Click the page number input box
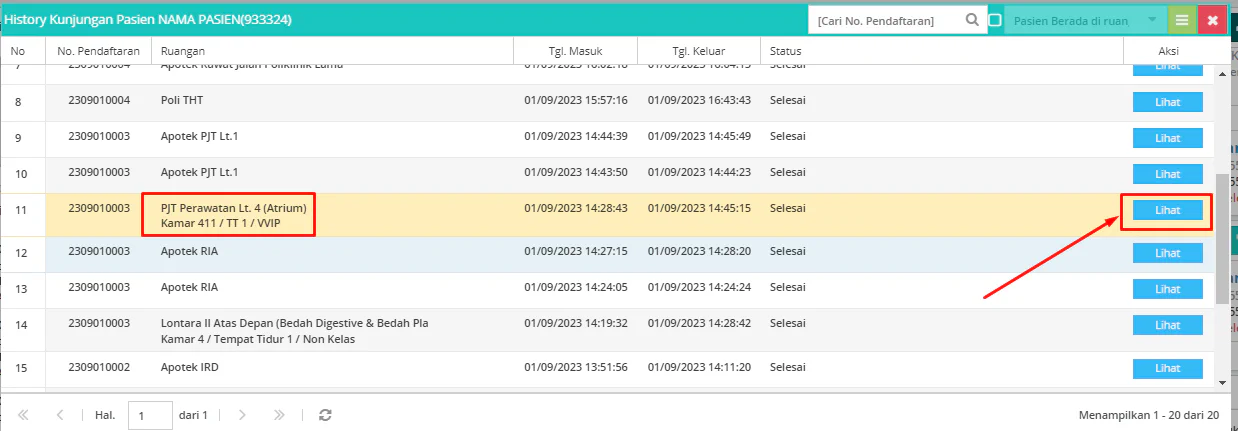 pyautogui.click(x=150, y=415)
